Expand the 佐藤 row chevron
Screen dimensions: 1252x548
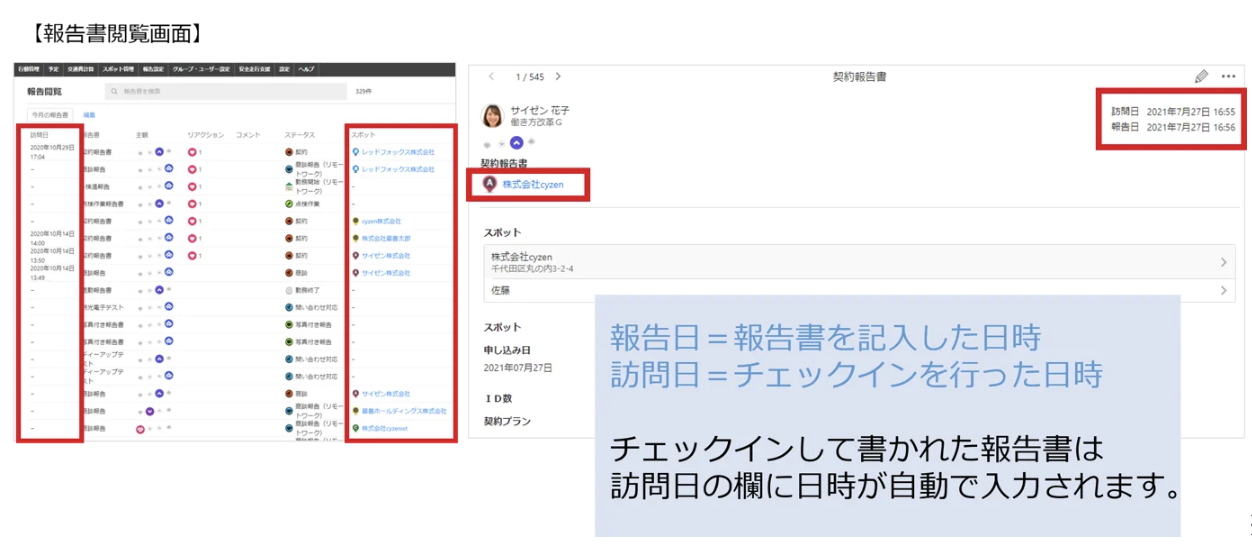coord(1224,291)
